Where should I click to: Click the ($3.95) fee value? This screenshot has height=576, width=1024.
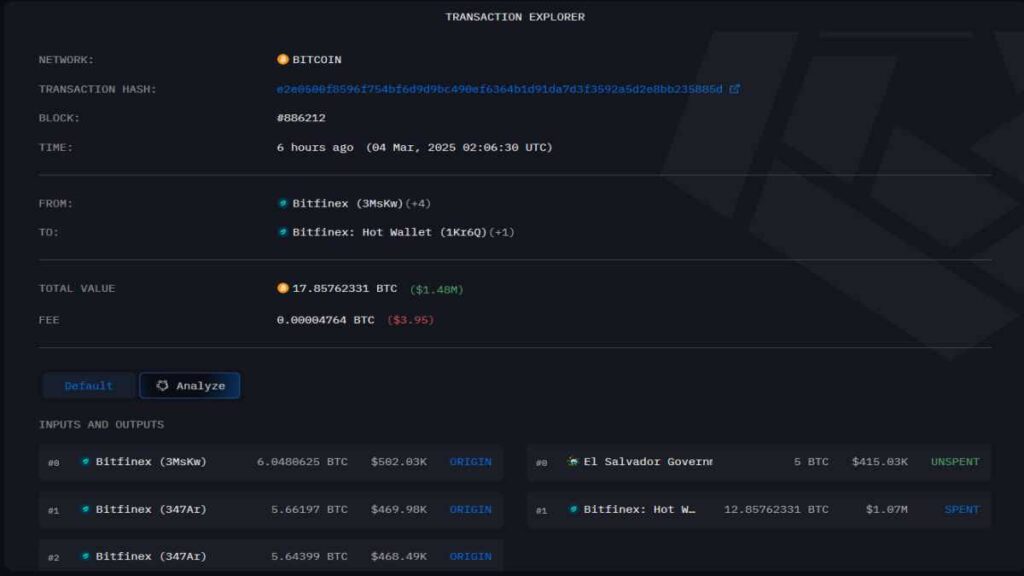tap(410, 320)
